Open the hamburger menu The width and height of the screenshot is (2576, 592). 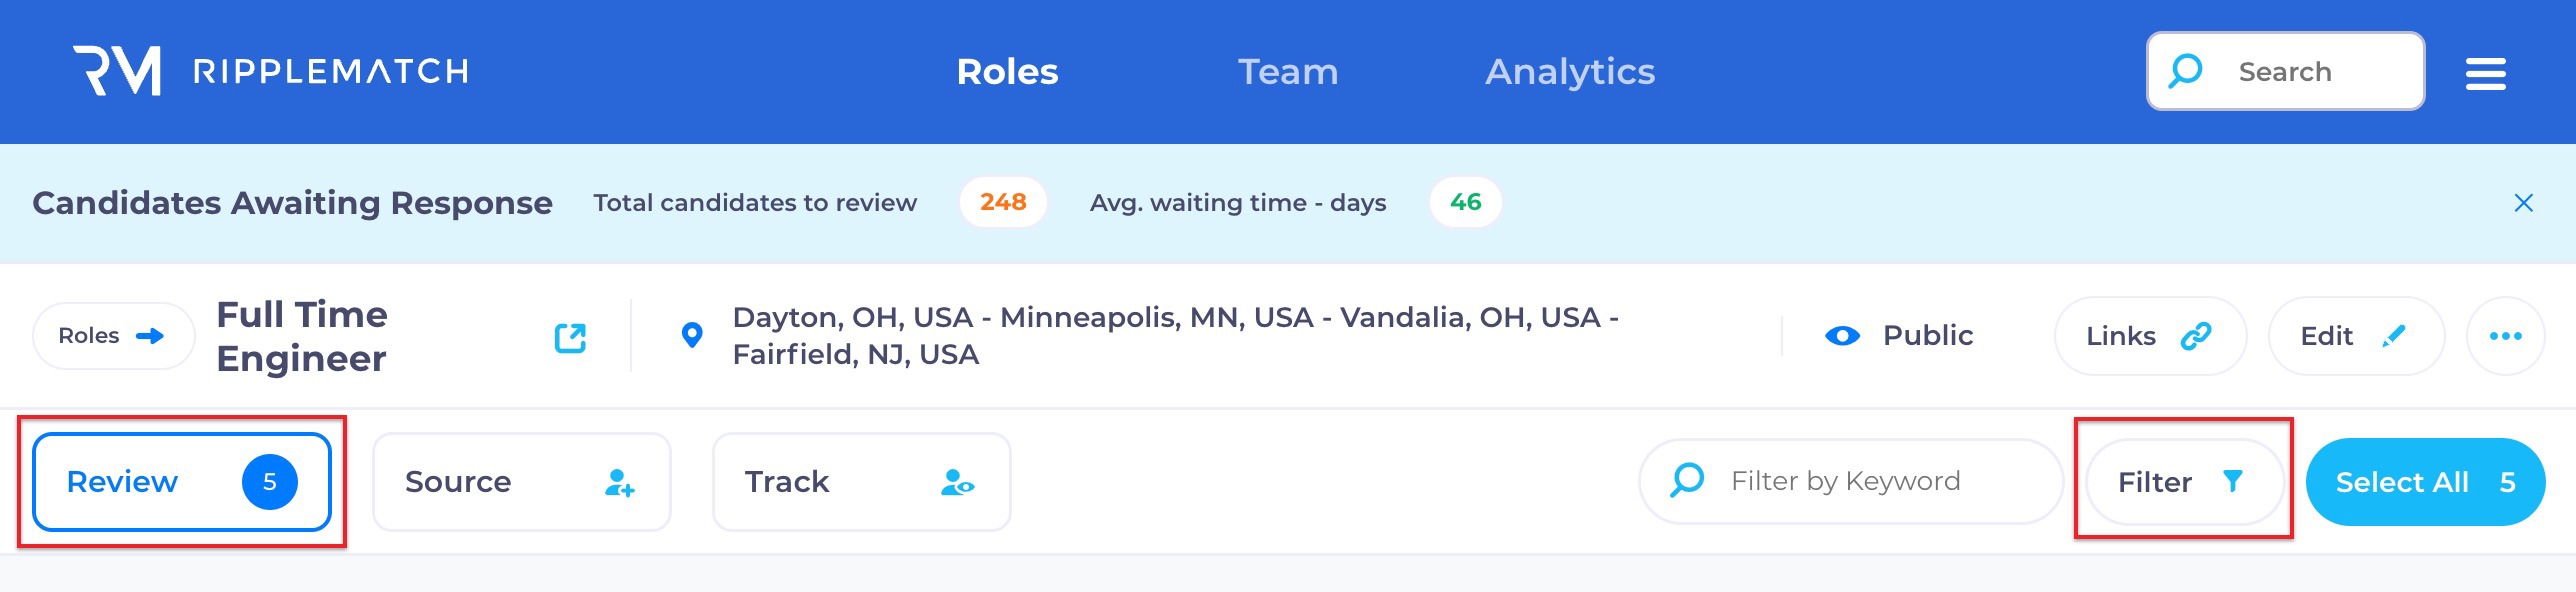coord(2485,73)
